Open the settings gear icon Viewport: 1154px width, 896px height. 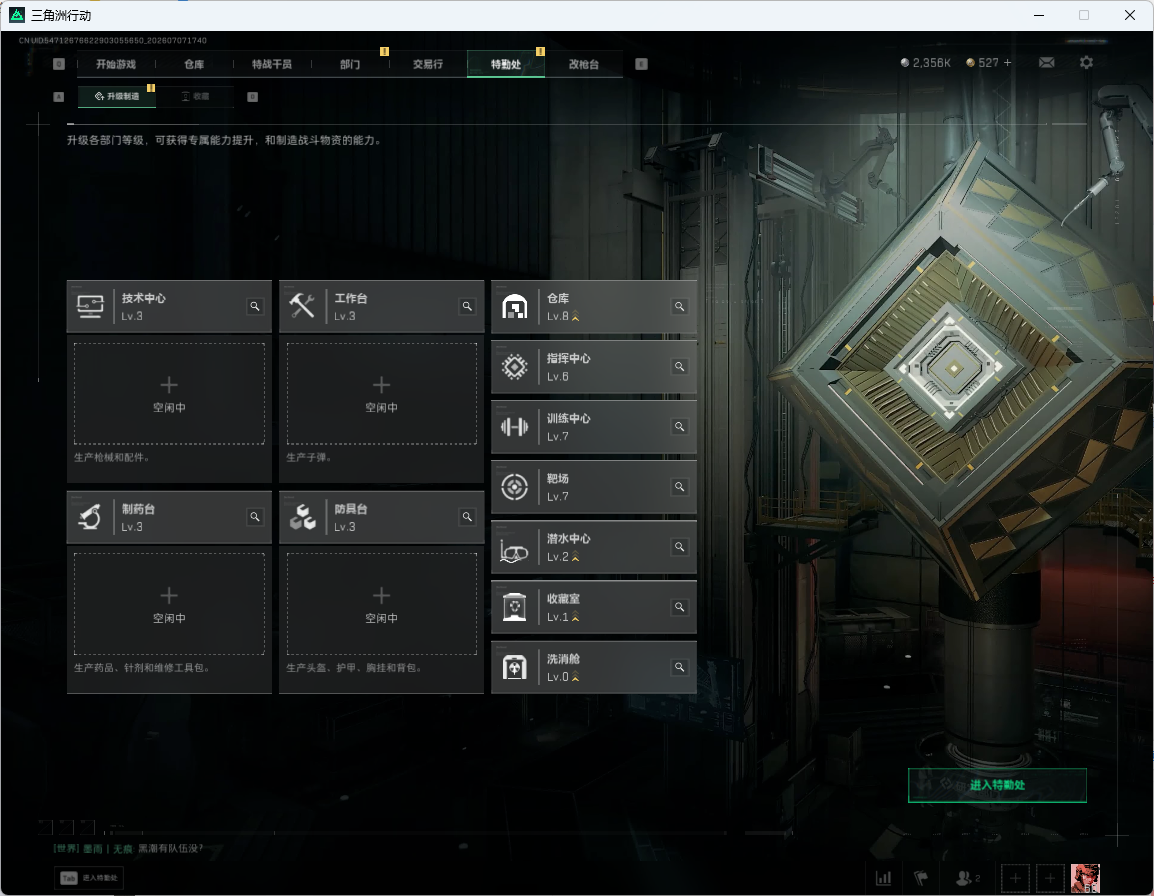click(x=1086, y=63)
